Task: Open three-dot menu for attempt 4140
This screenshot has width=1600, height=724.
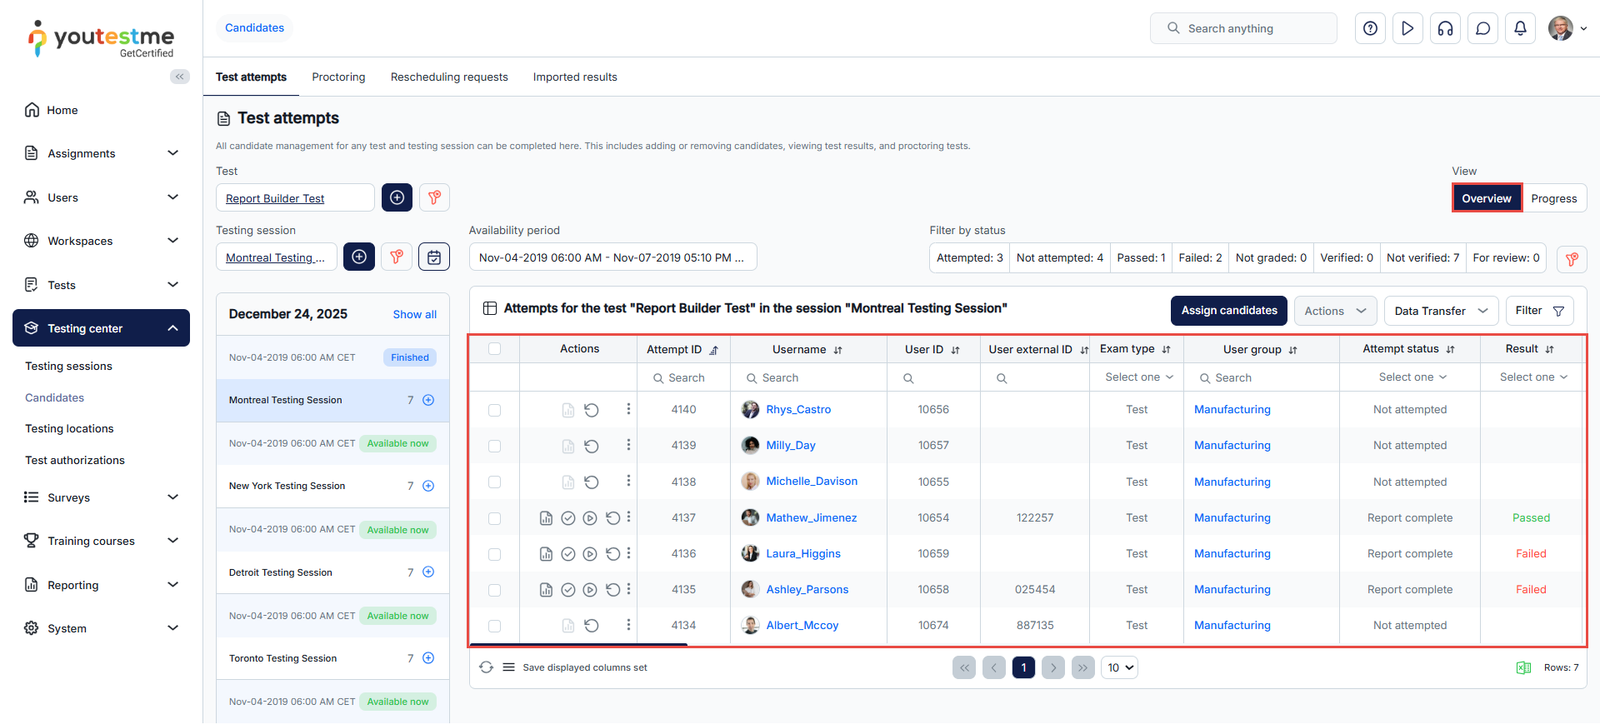Action: click(628, 409)
